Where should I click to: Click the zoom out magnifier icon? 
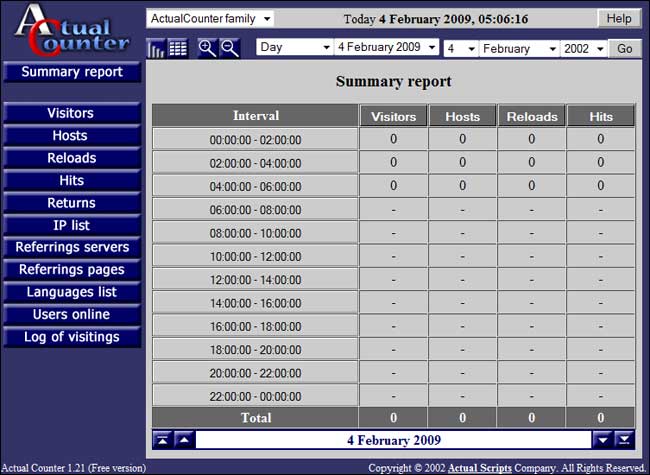click(230, 48)
